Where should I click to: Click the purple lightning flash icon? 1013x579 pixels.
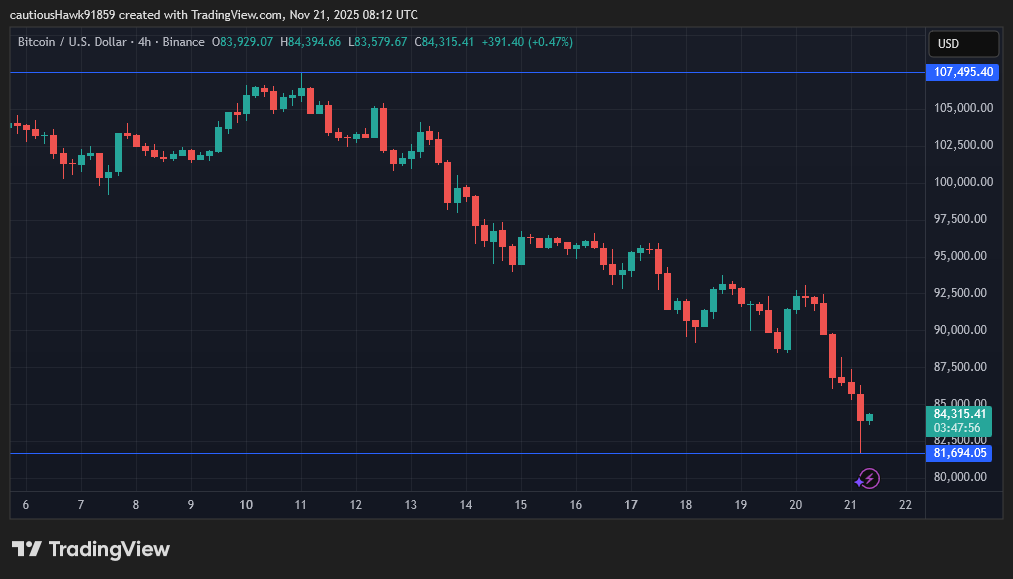click(x=868, y=479)
